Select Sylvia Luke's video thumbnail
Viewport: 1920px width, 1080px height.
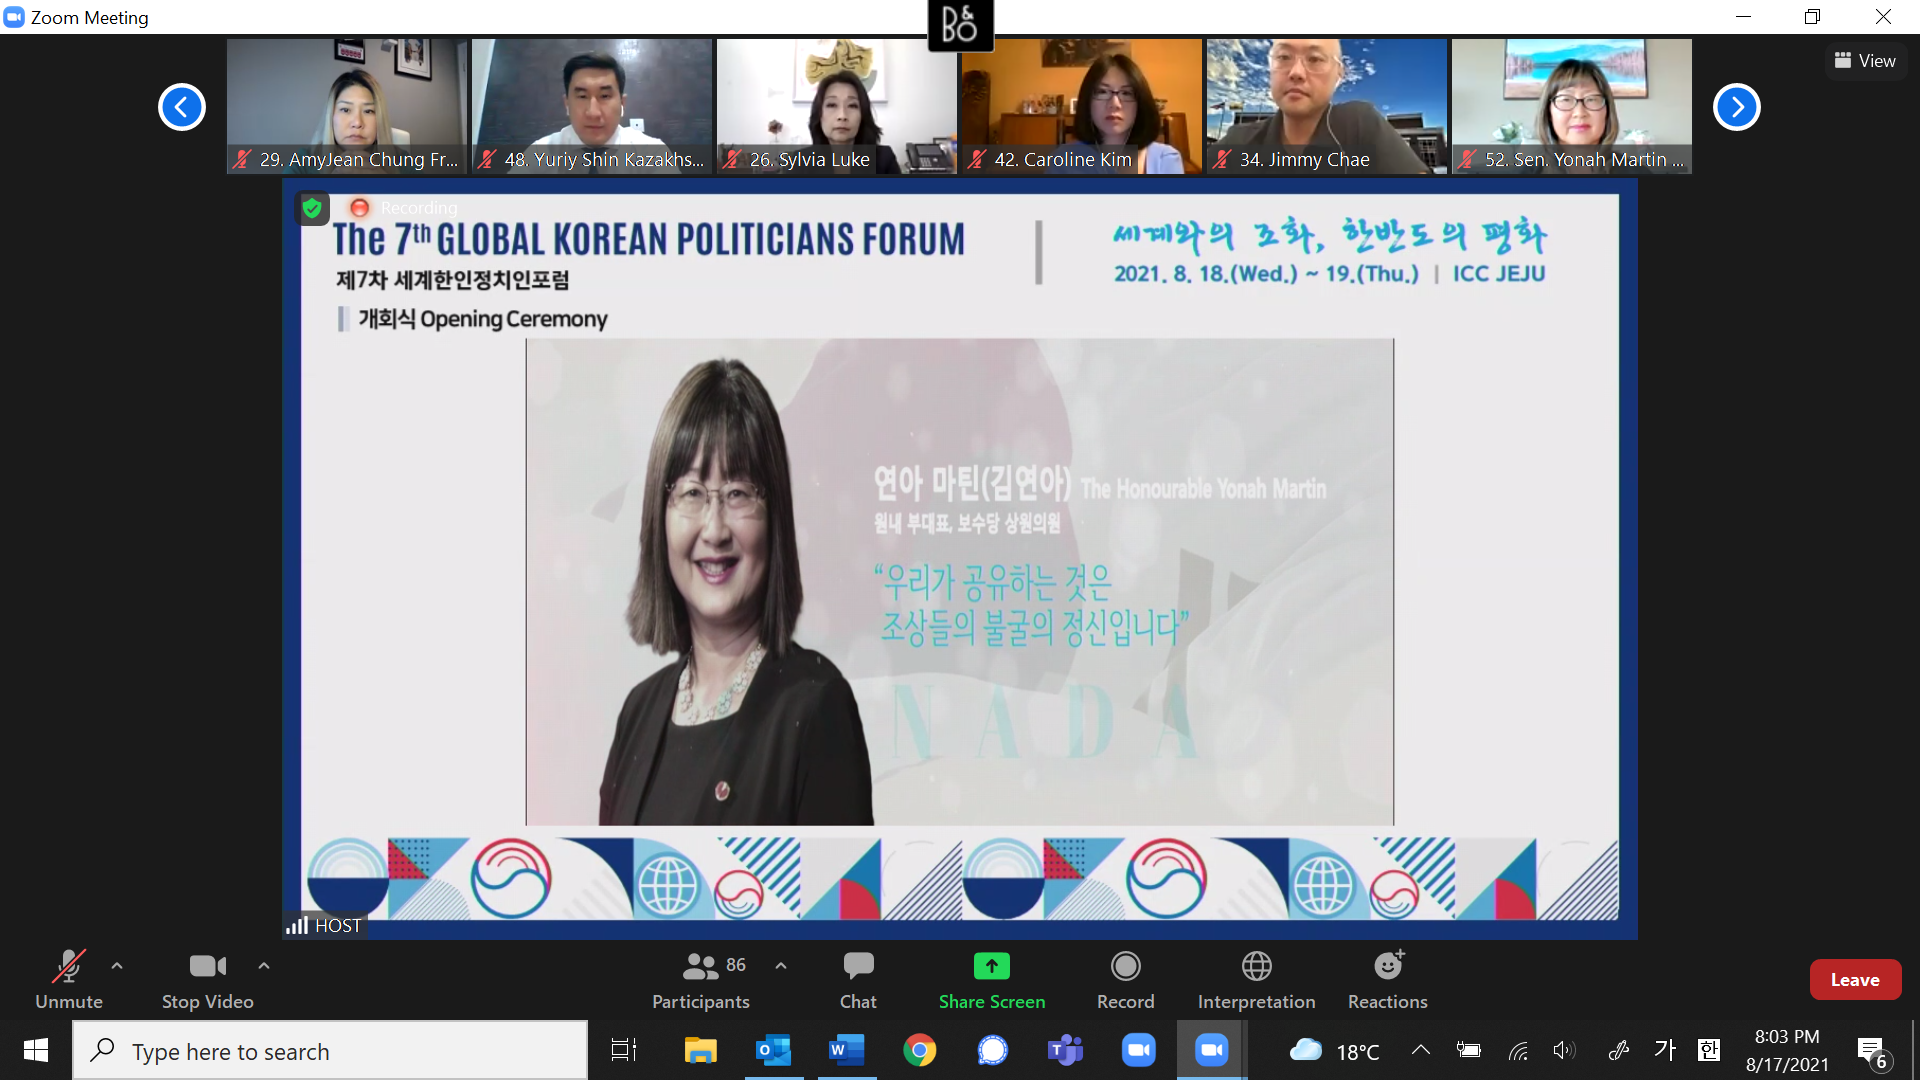(x=836, y=106)
